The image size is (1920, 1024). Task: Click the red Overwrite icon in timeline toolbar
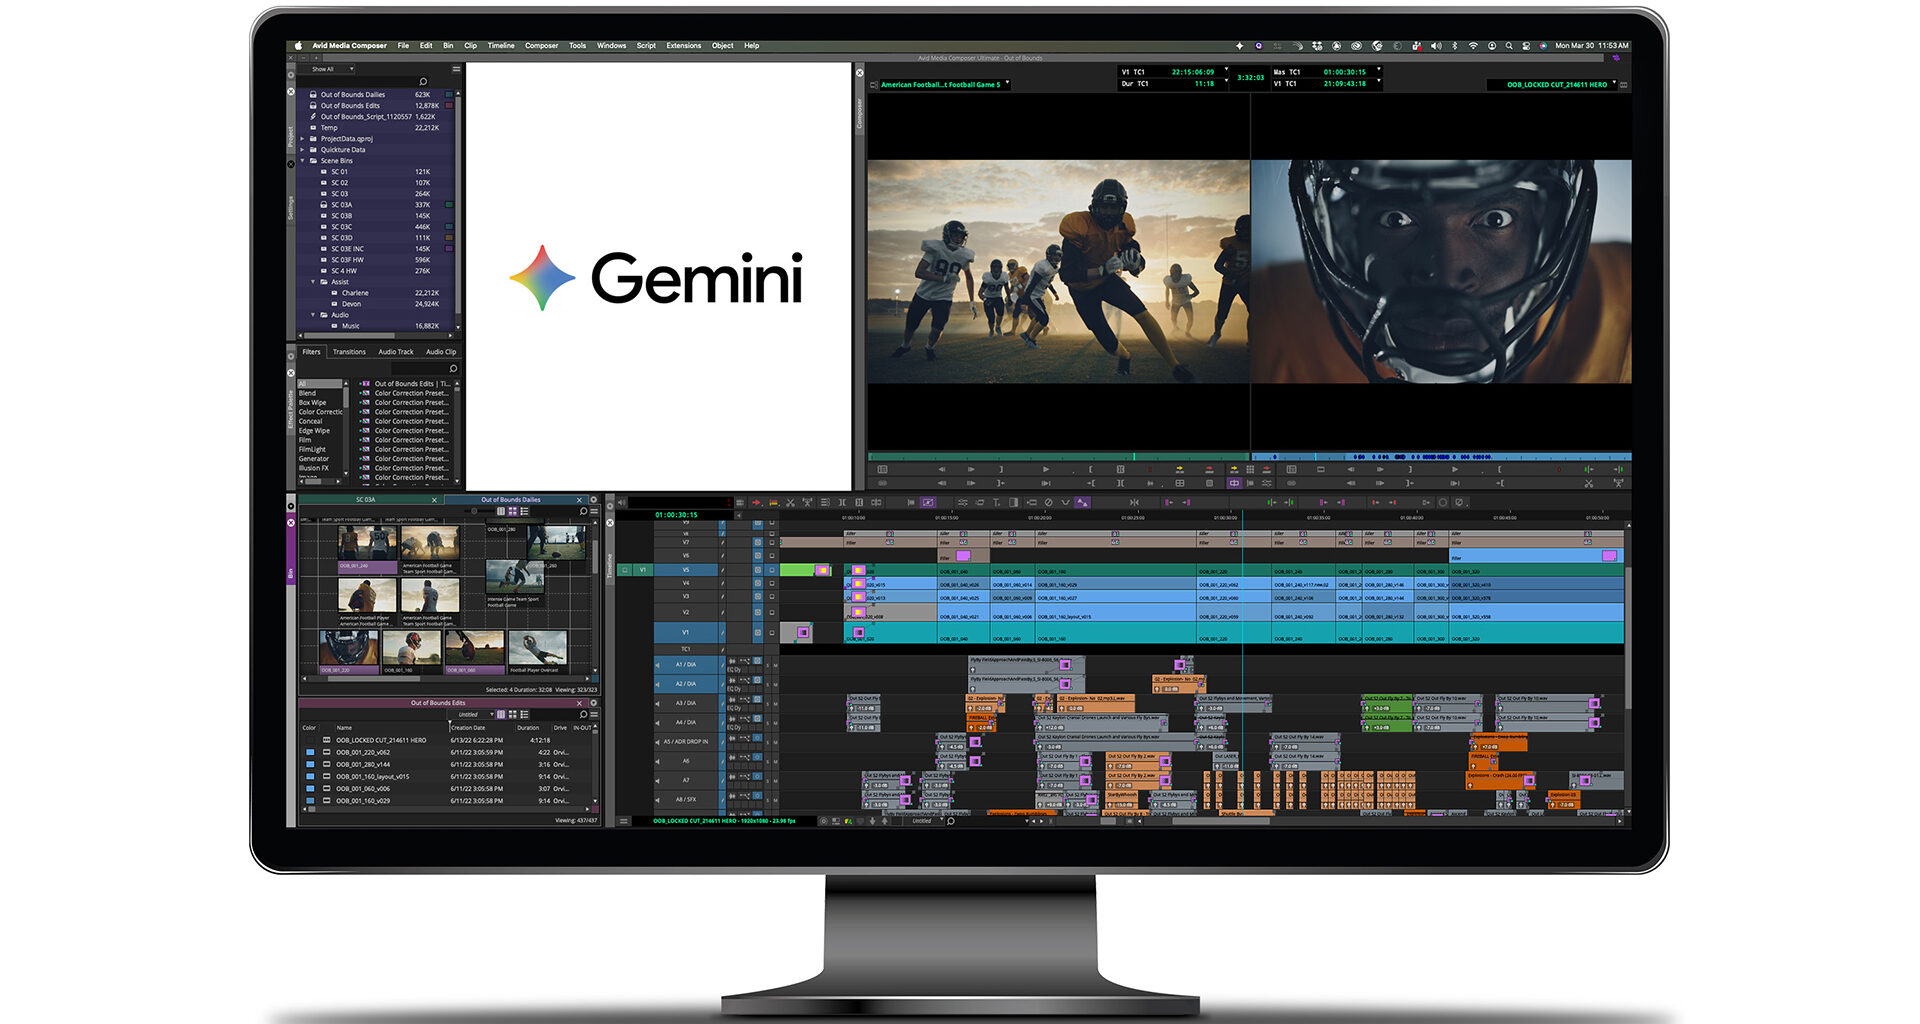[755, 500]
